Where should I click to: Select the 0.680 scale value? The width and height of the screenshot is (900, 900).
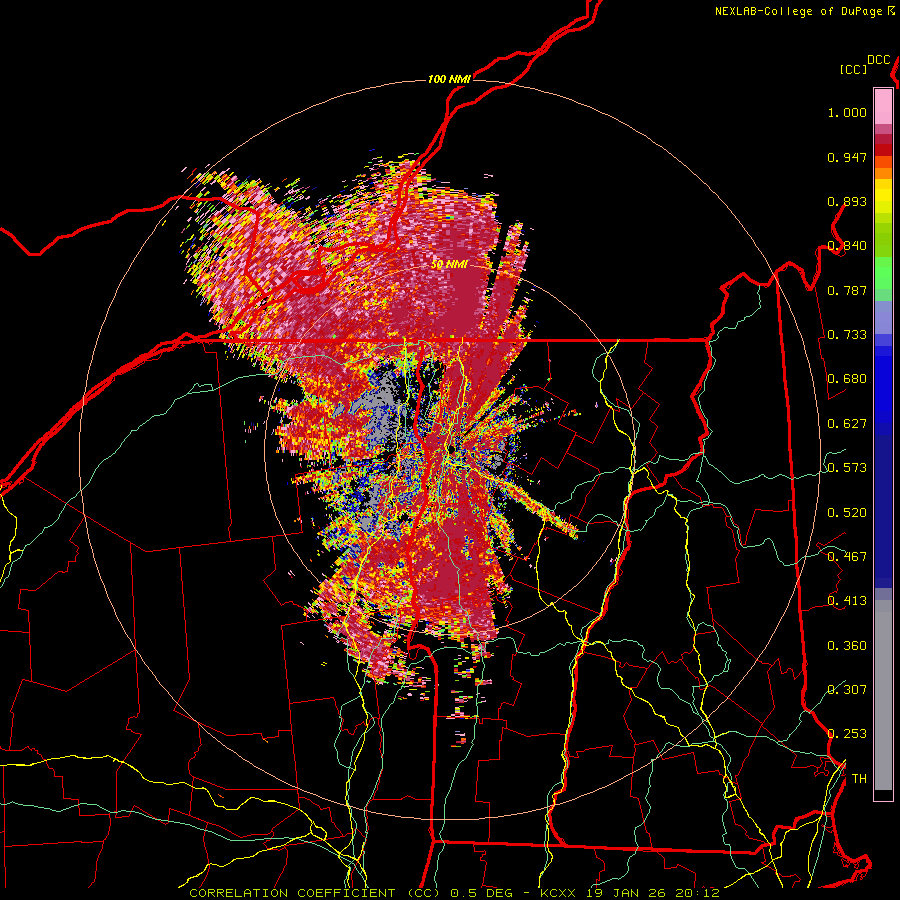847,379
